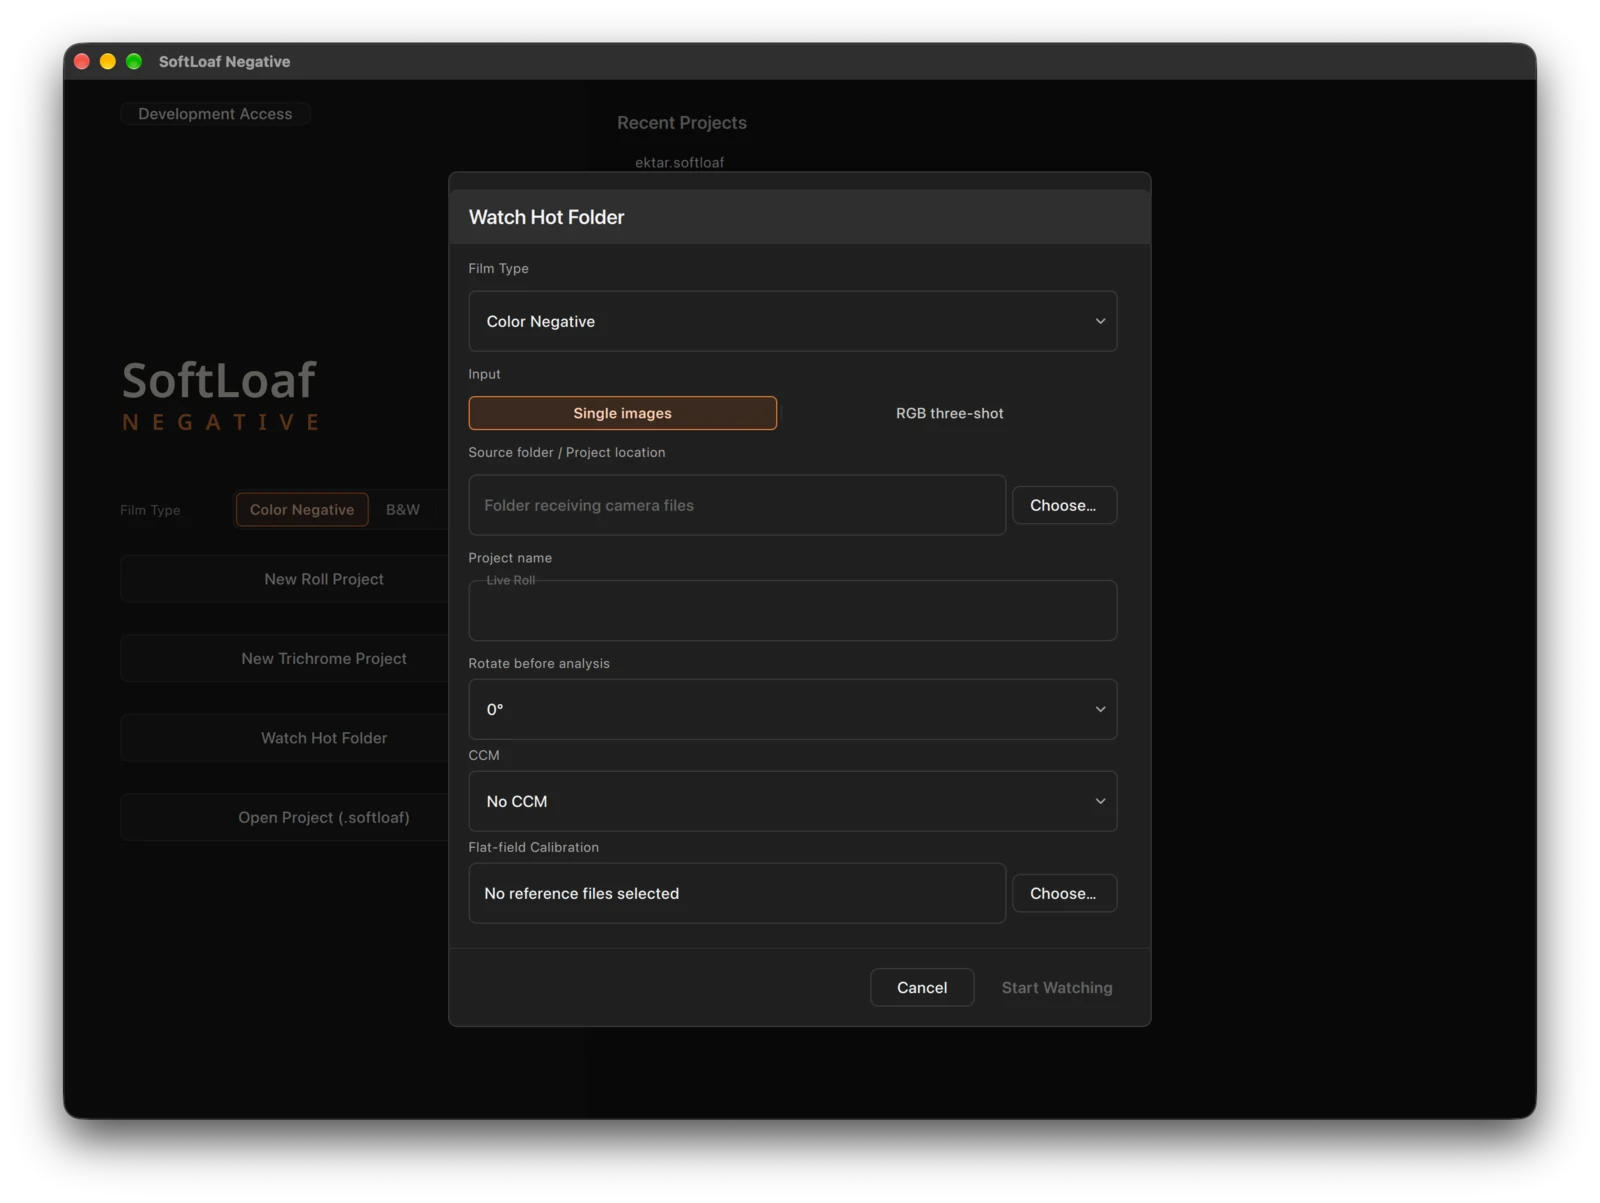Click the No reference files selected field
This screenshot has width=1600, height=1203.
click(737, 893)
